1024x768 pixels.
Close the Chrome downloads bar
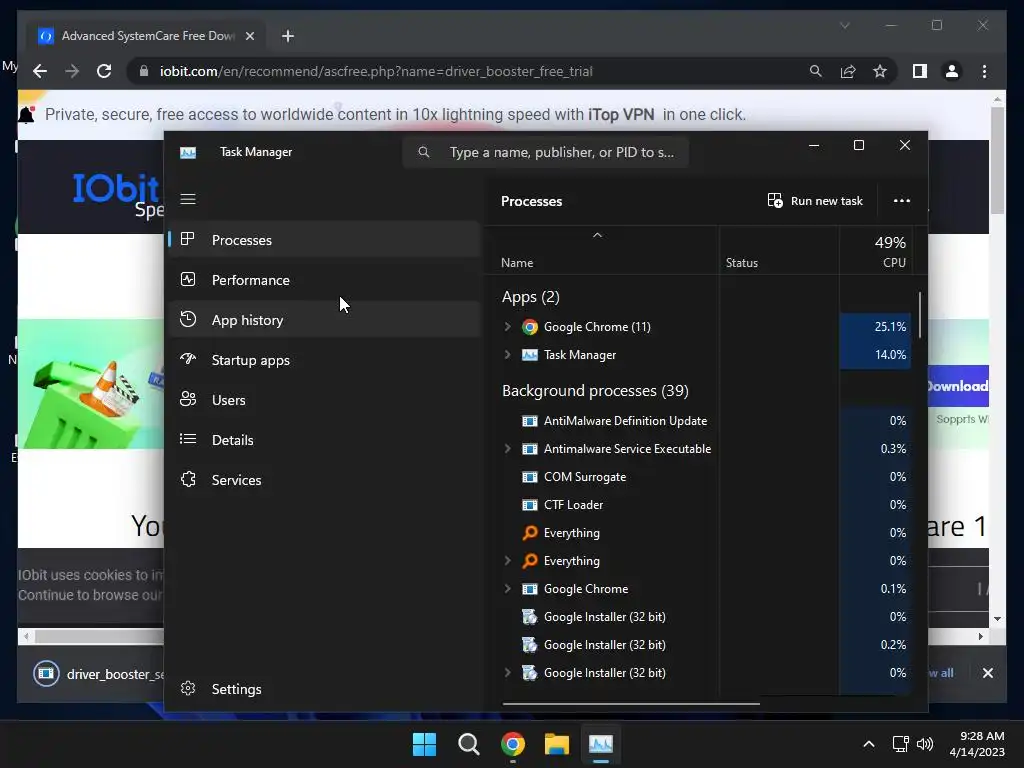tap(987, 673)
